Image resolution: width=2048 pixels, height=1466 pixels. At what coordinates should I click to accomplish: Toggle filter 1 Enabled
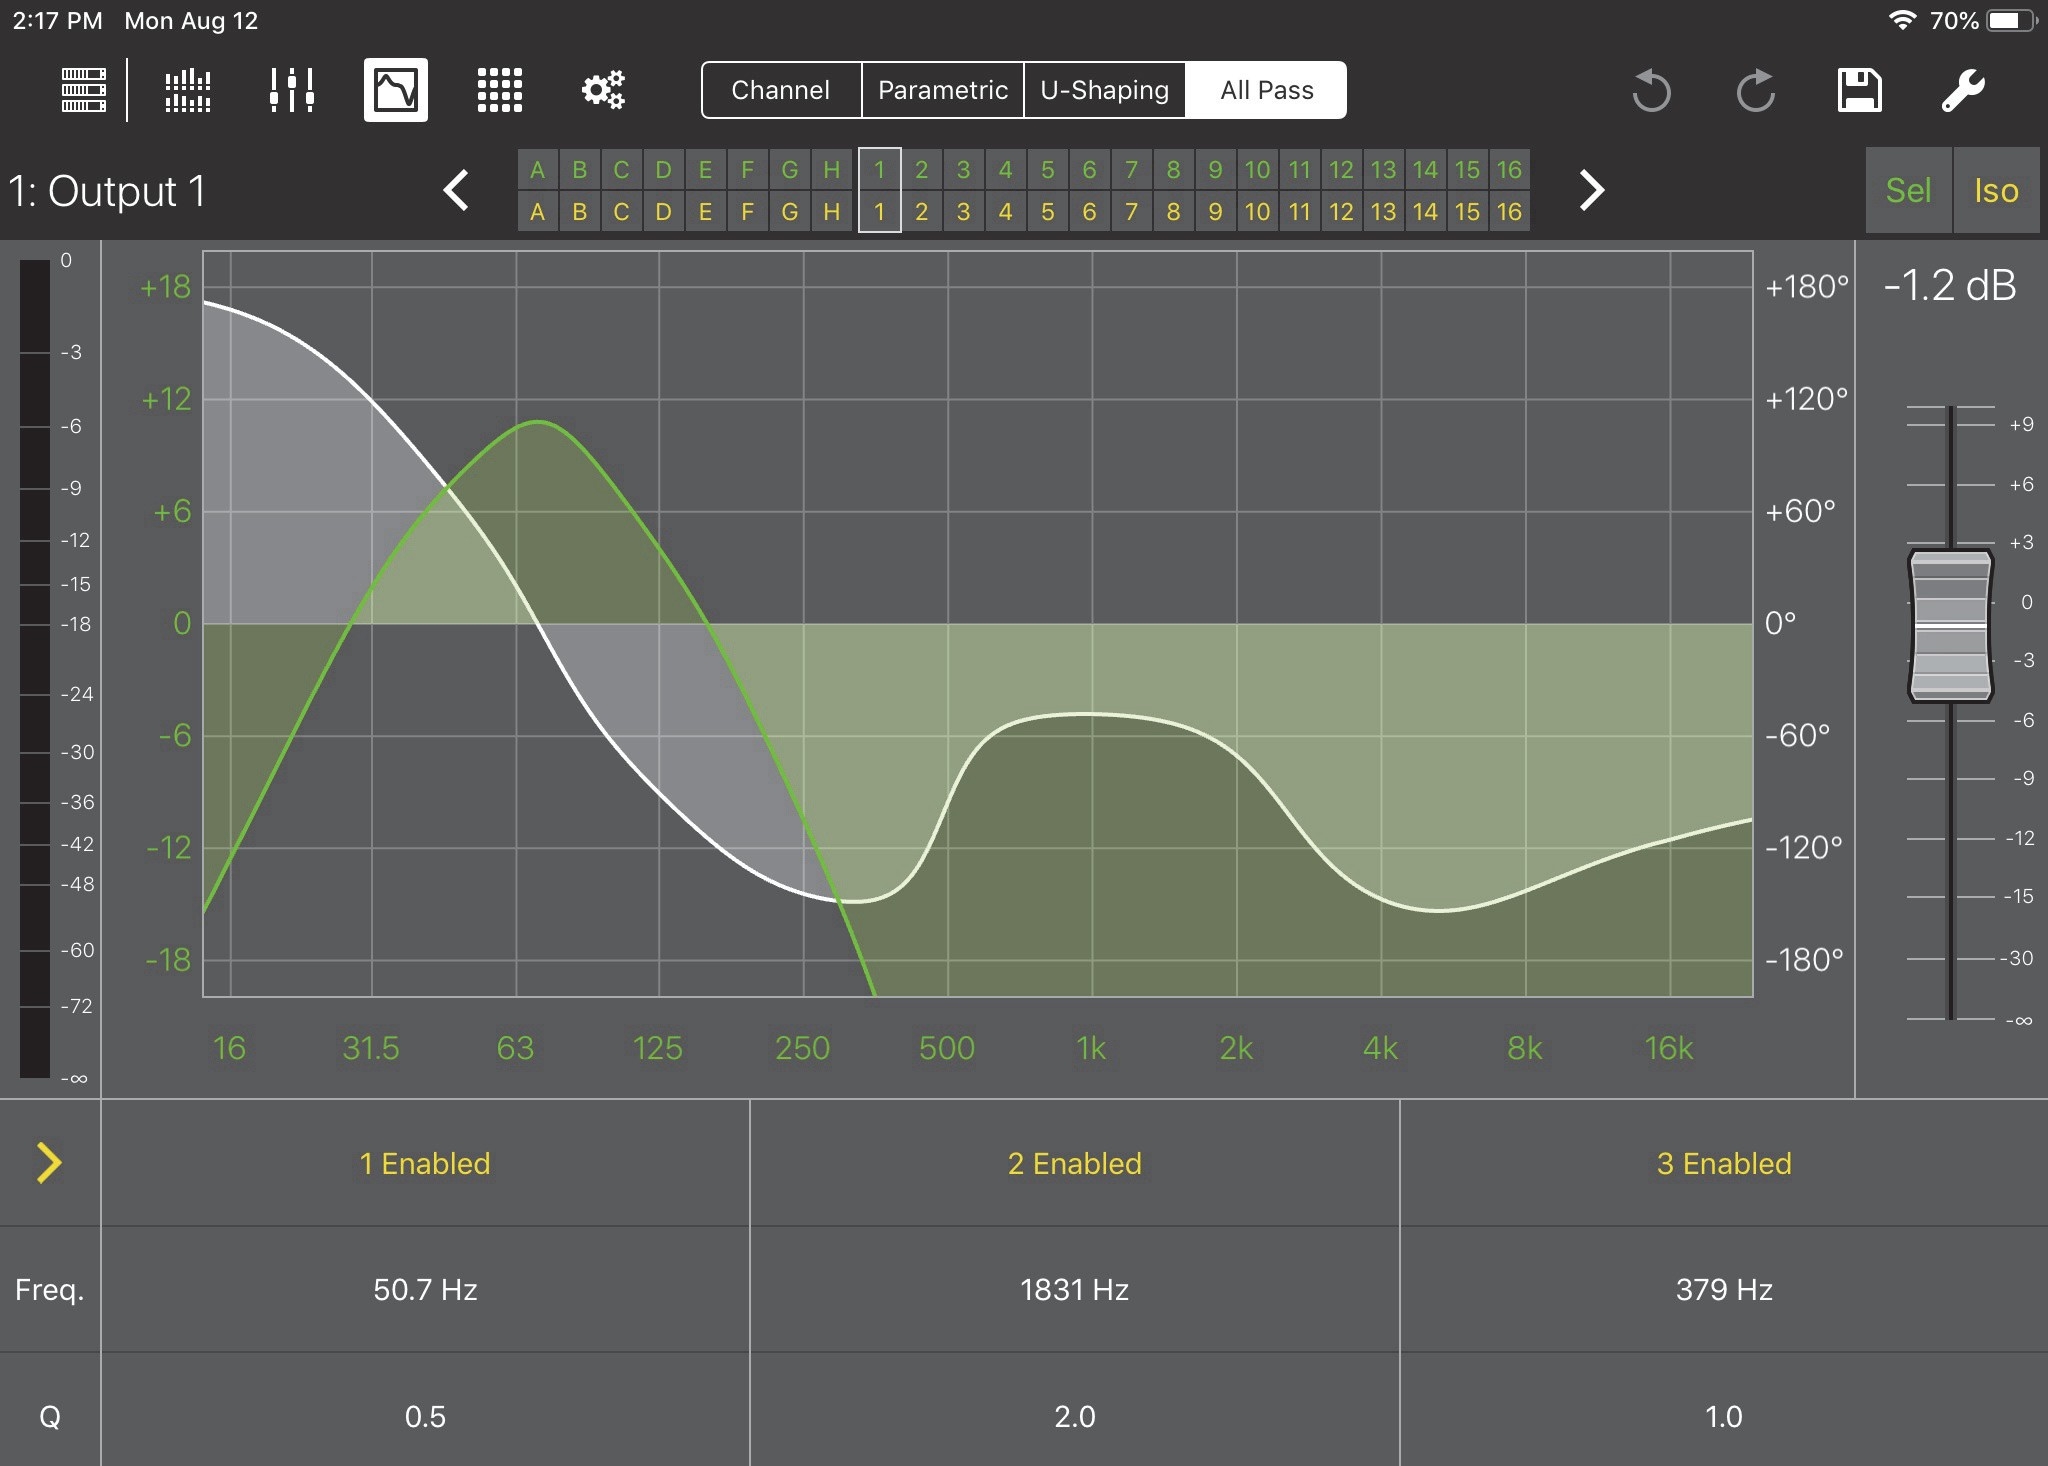425,1163
